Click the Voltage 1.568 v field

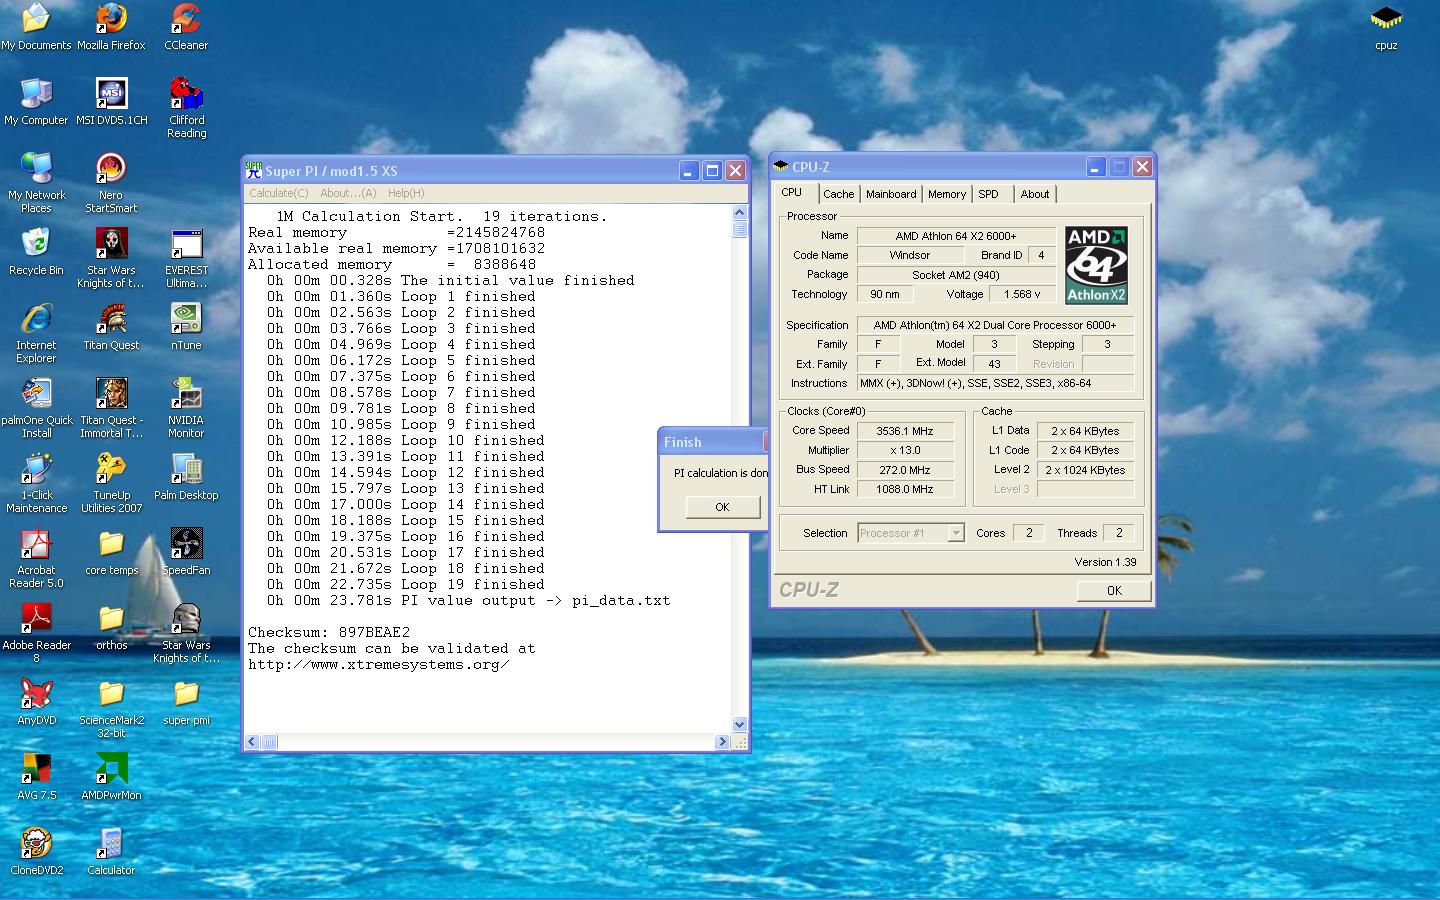click(1022, 294)
